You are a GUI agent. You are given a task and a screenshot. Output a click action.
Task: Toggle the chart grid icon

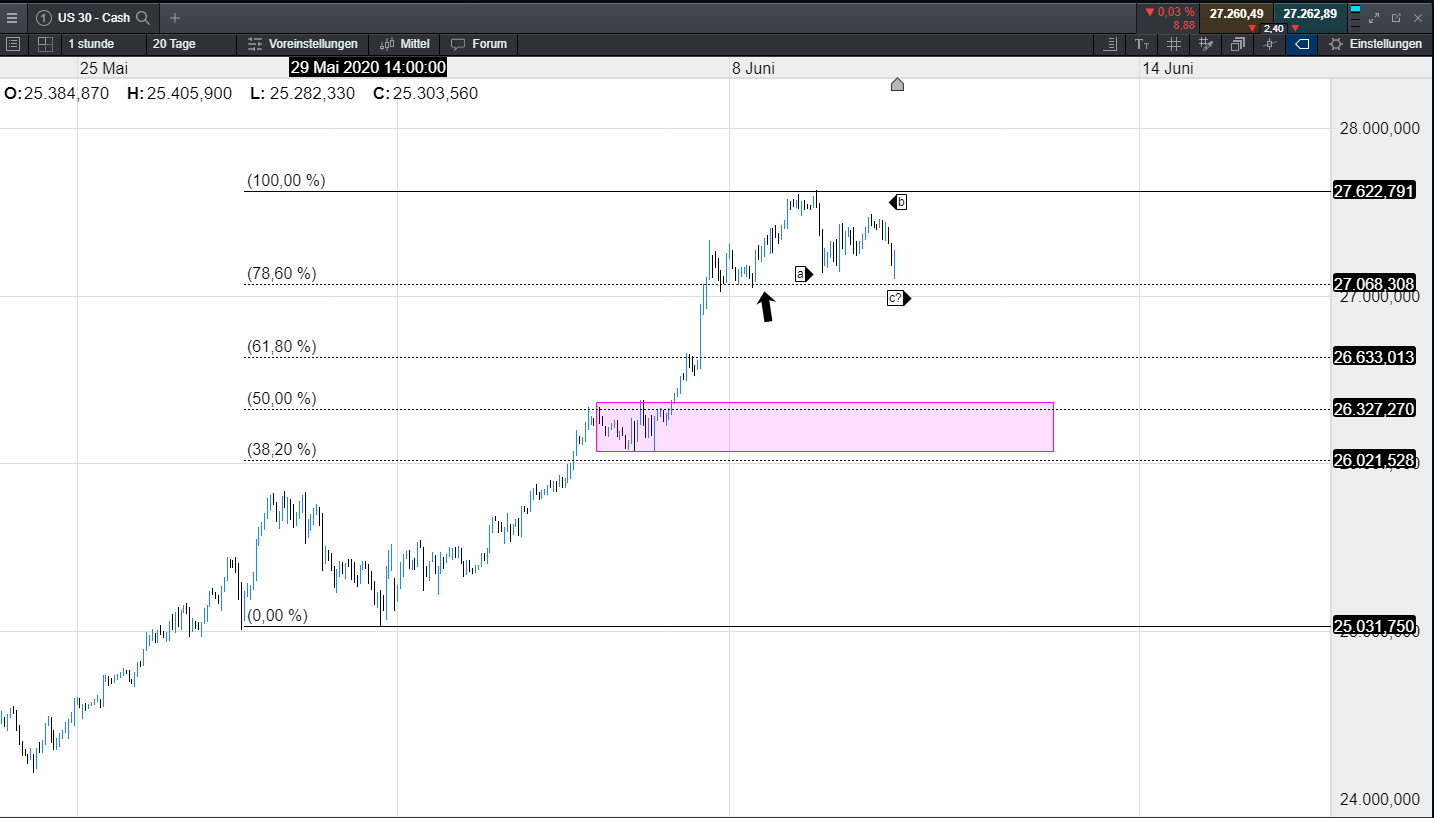click(1174, 44)
